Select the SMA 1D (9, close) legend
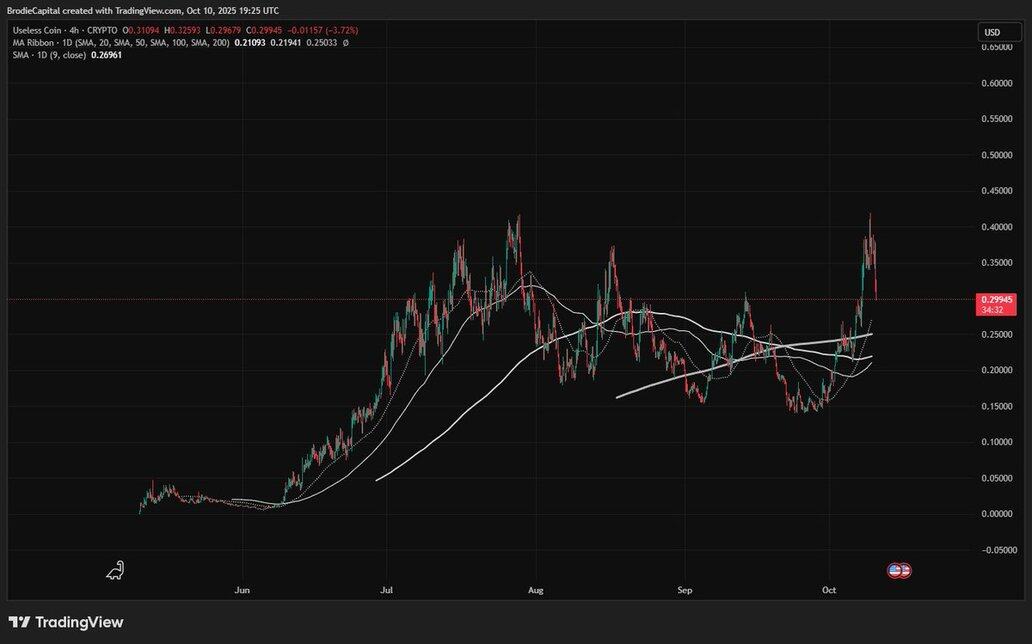This screenshot has width=1032, height=644. point(44,55)
